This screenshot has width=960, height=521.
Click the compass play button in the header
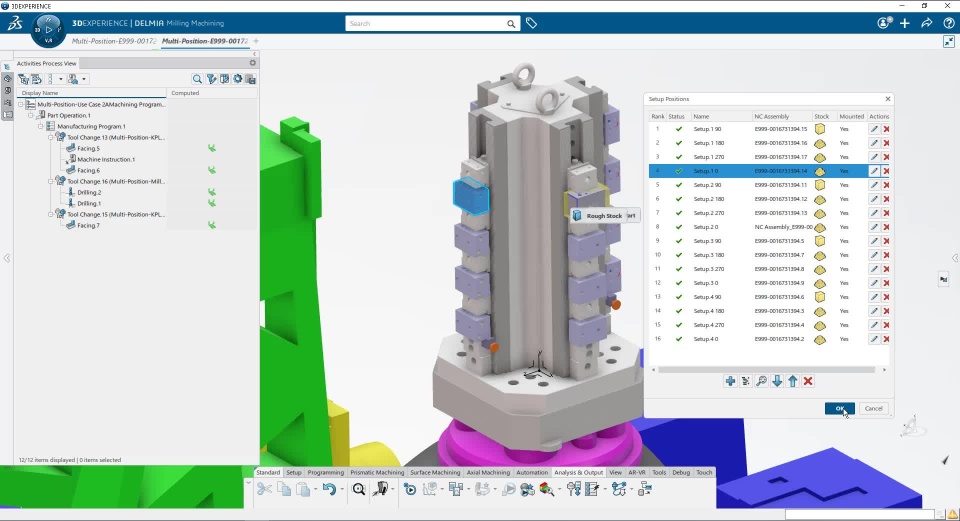click(48, 29)
